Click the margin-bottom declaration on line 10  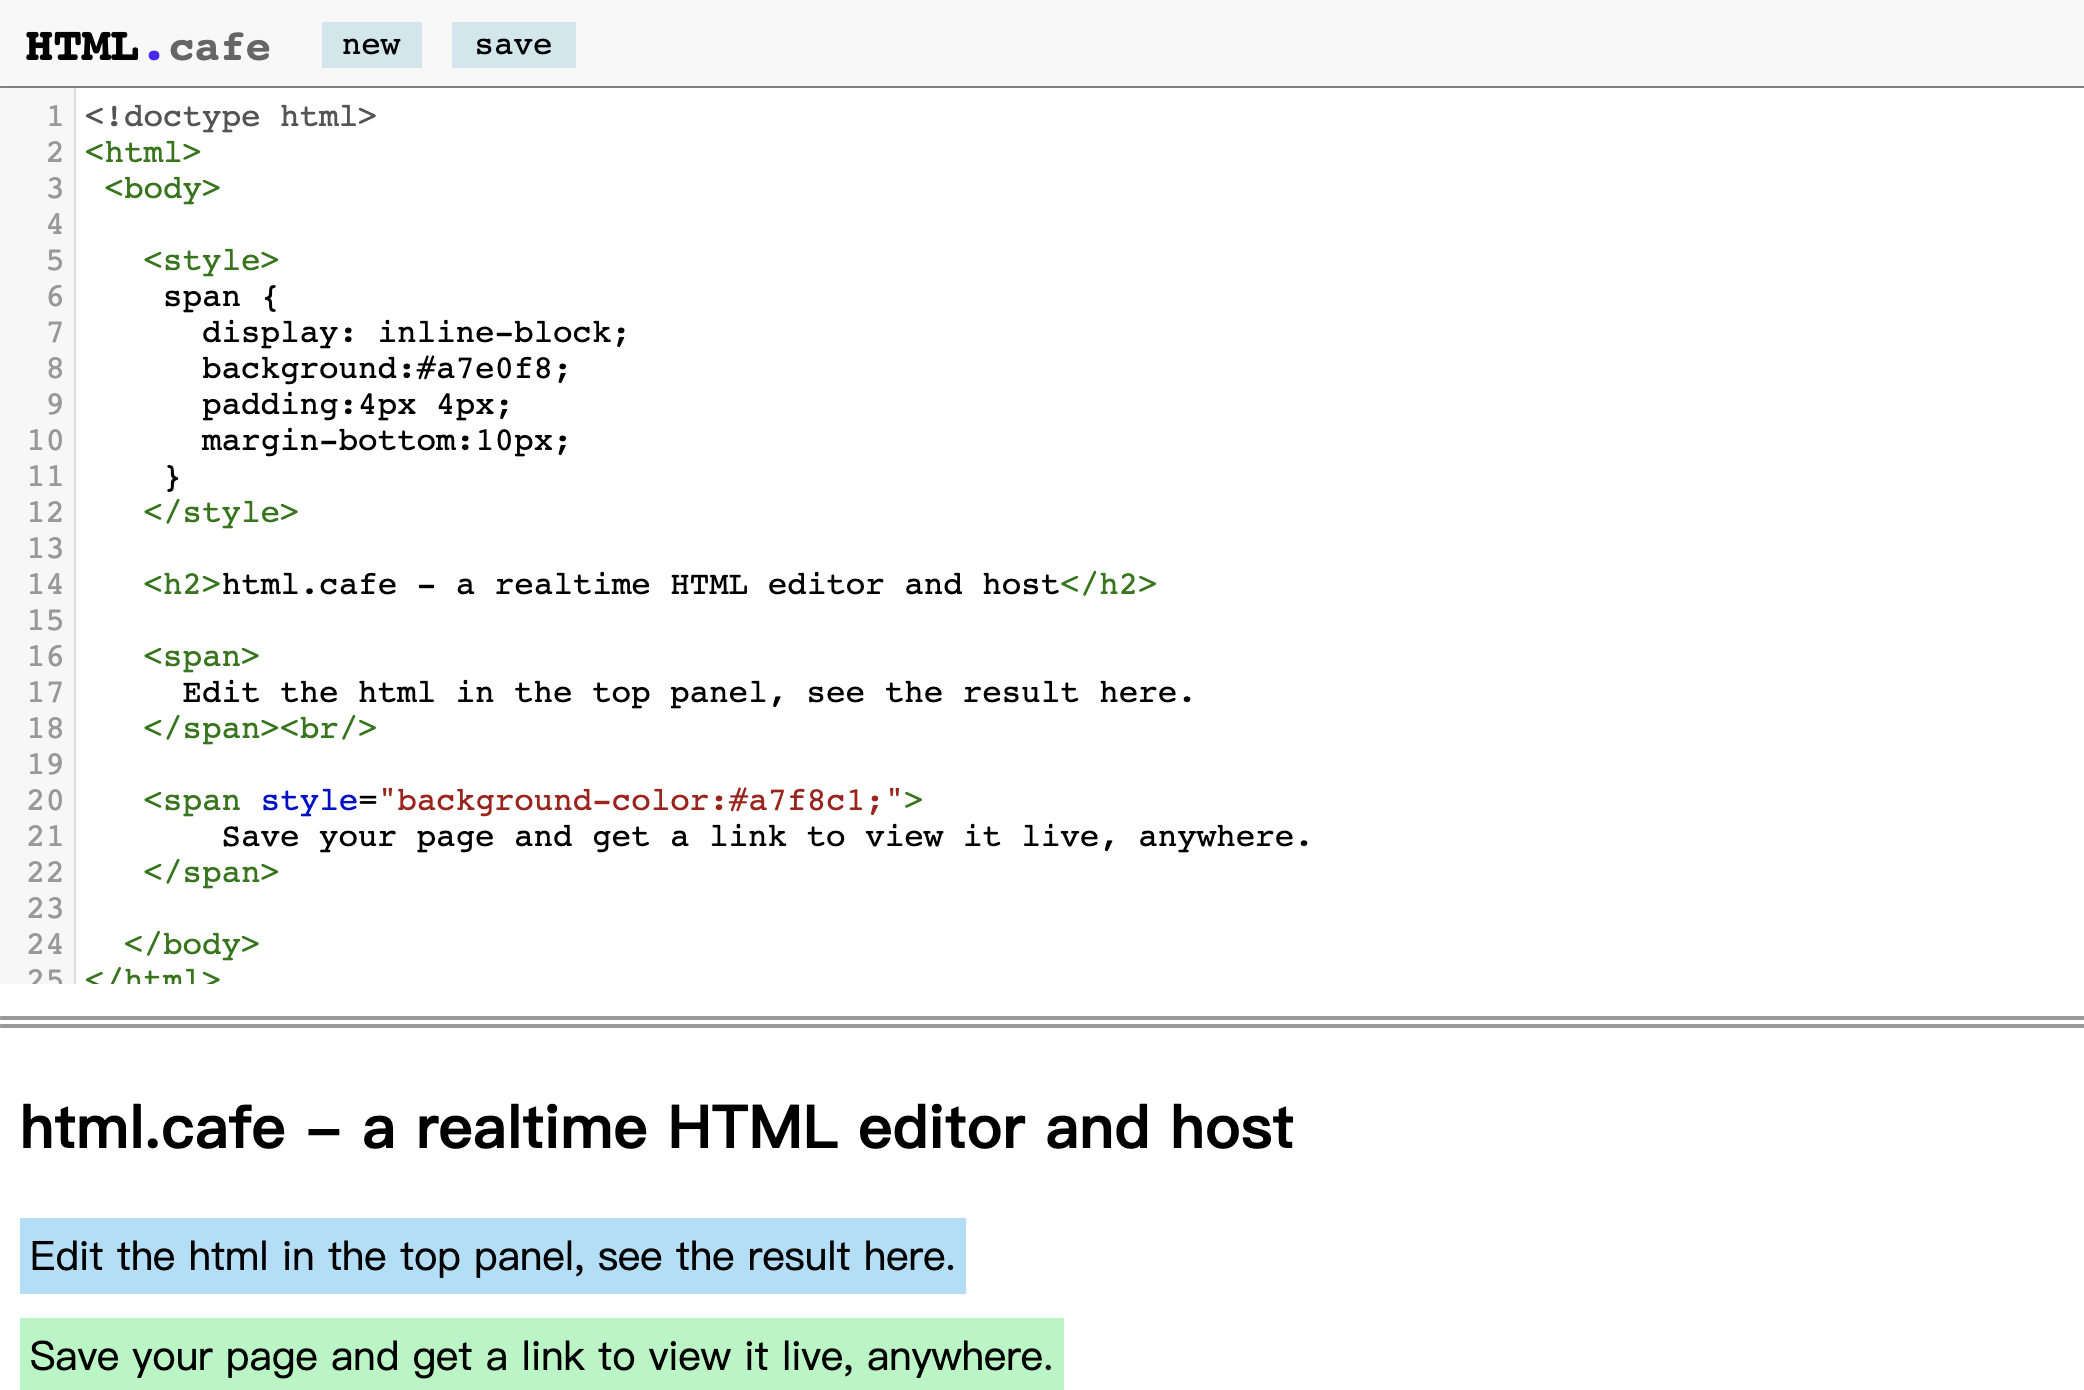click(x=383, y=440)
